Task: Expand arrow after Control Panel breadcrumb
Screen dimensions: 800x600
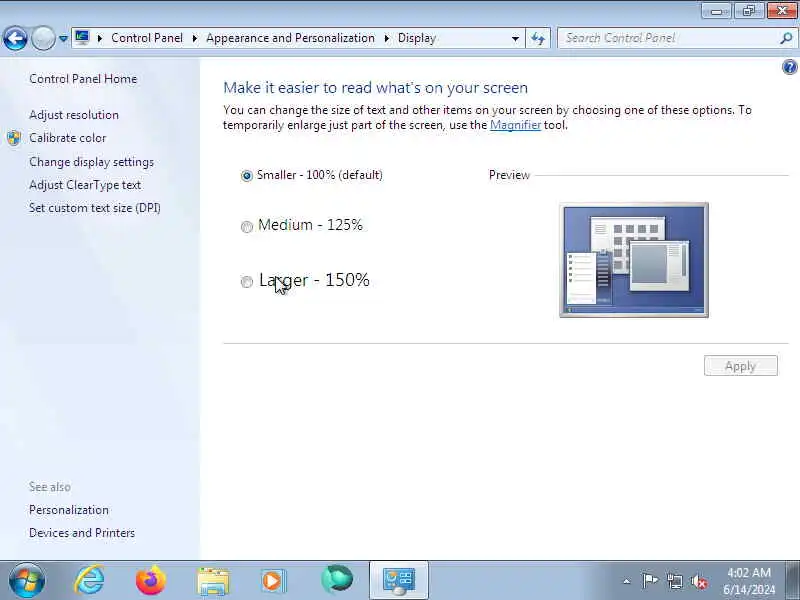Action: 195,38
